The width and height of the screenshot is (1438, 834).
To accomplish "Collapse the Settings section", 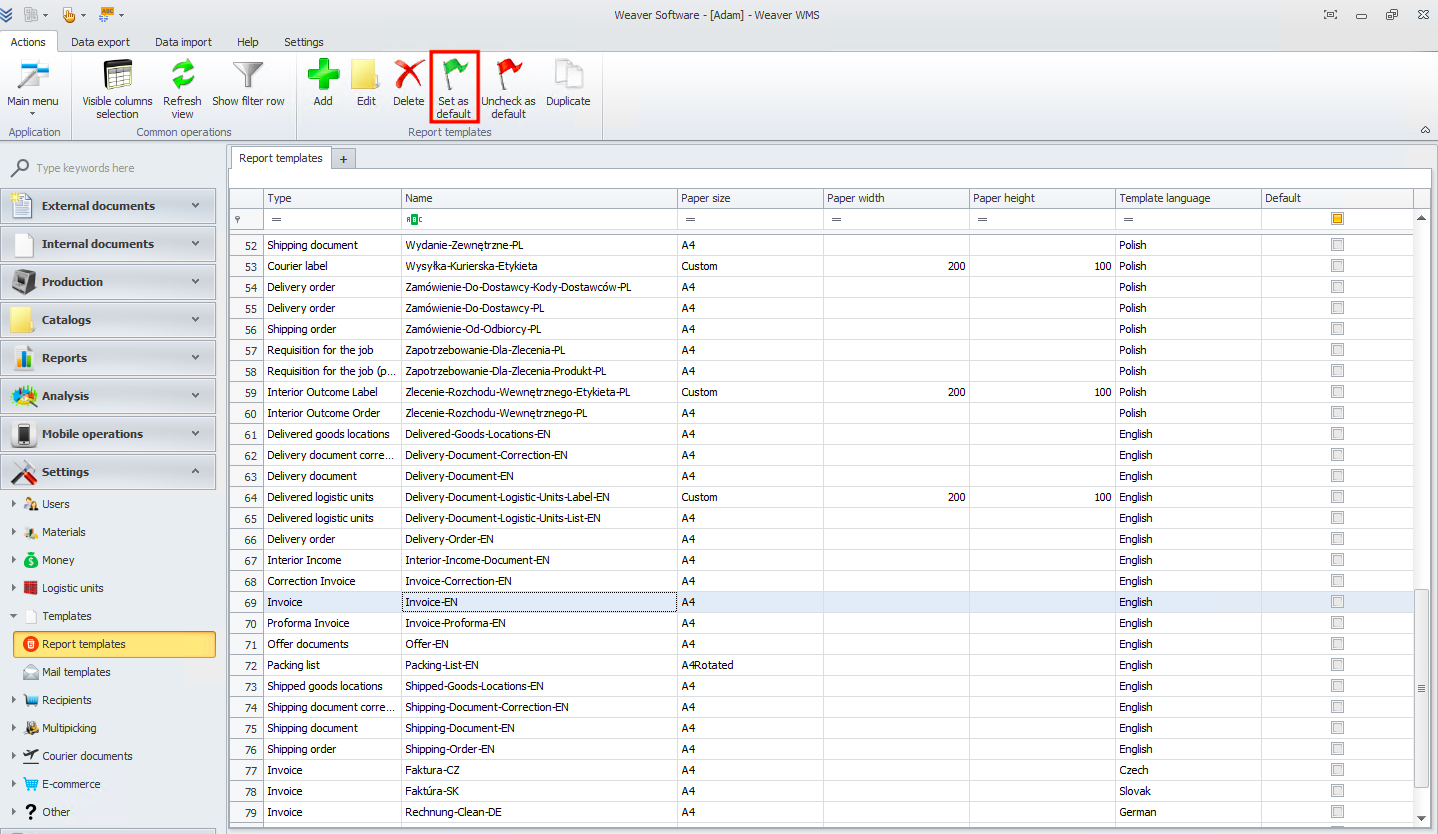I will pos(108,472).
